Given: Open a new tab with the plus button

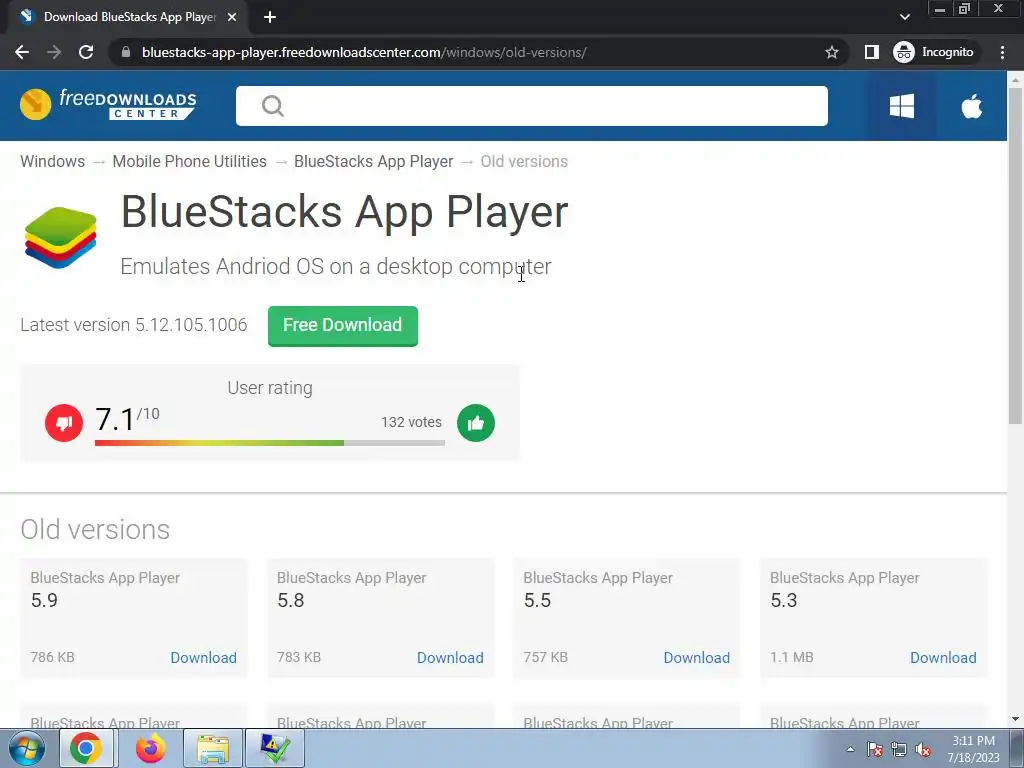Looking at the screenshot, I should point(270,17).
